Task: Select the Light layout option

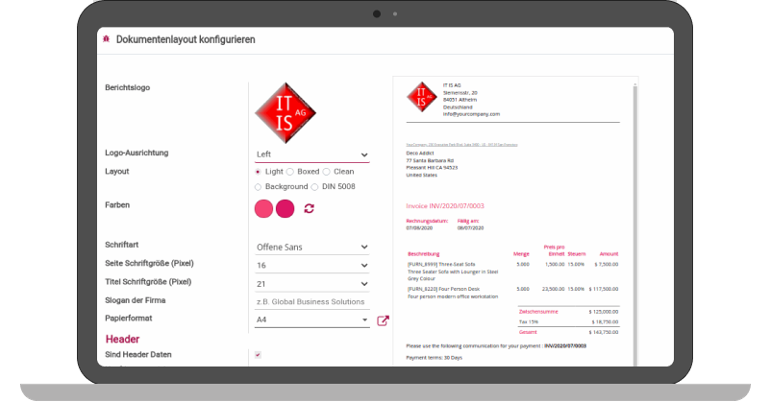Action: (258, 172)
